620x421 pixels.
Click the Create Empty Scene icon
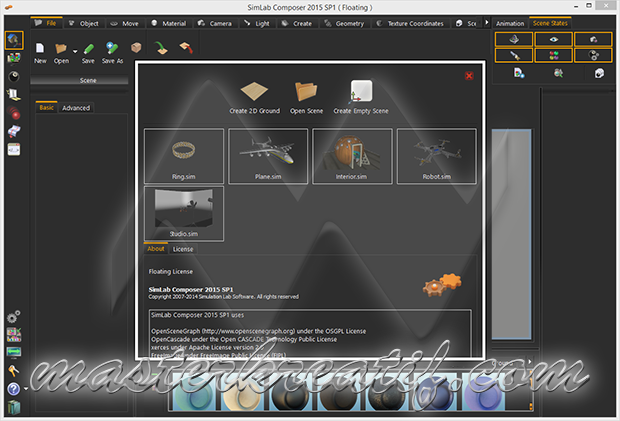[x=361, y=90]
